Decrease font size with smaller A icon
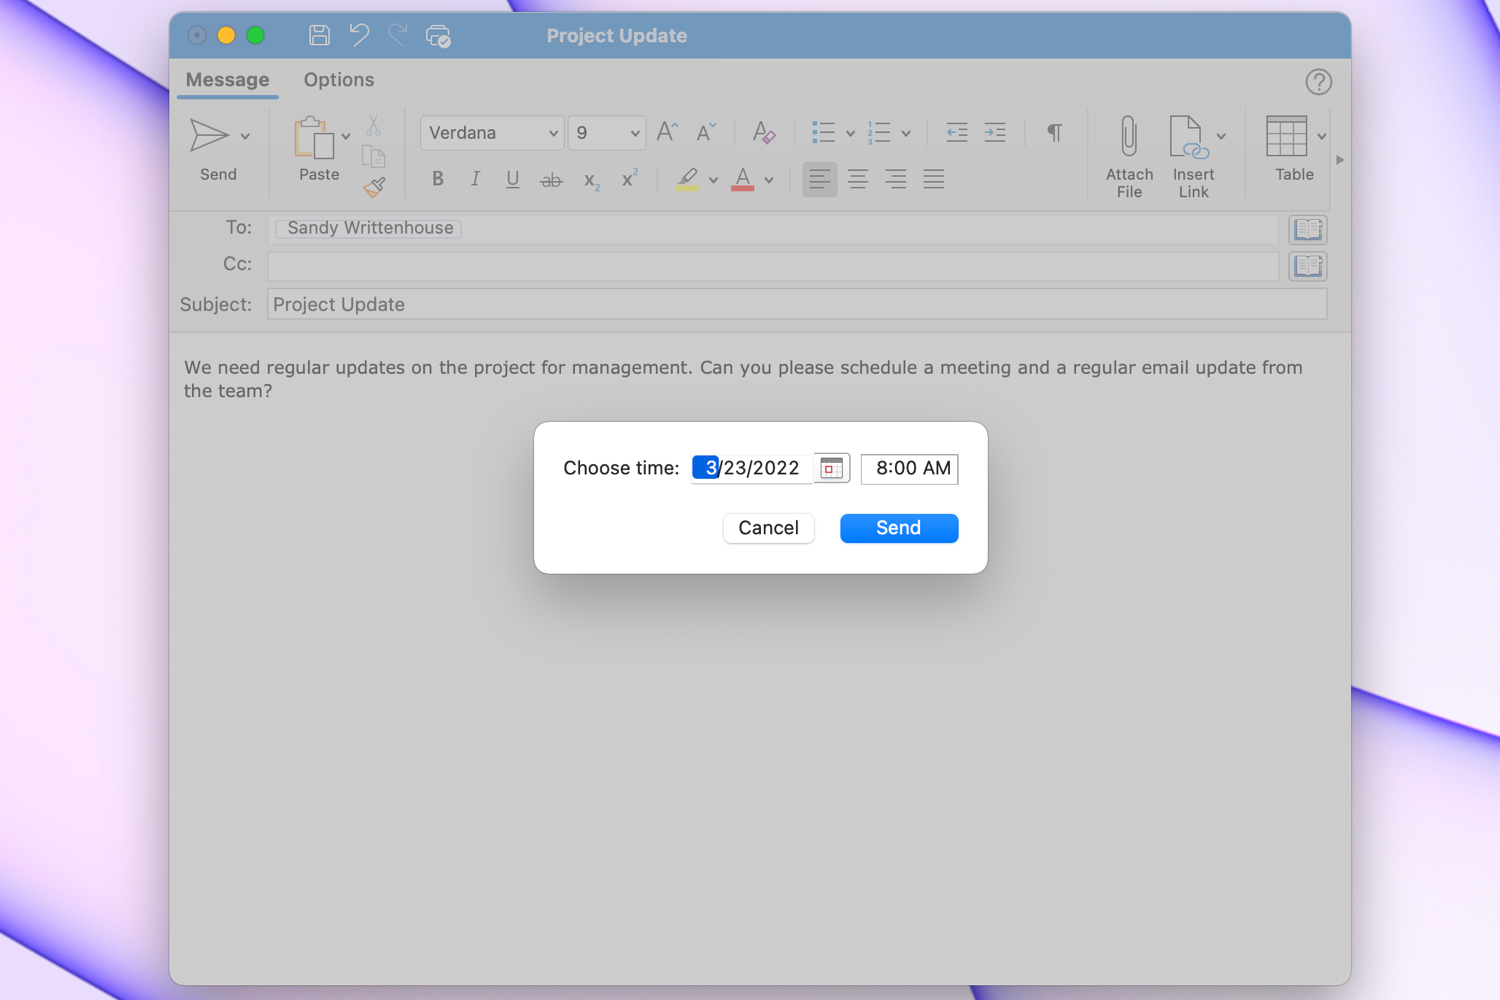The height and width of the screenshot is (1000, 1500). coord(706,132)
